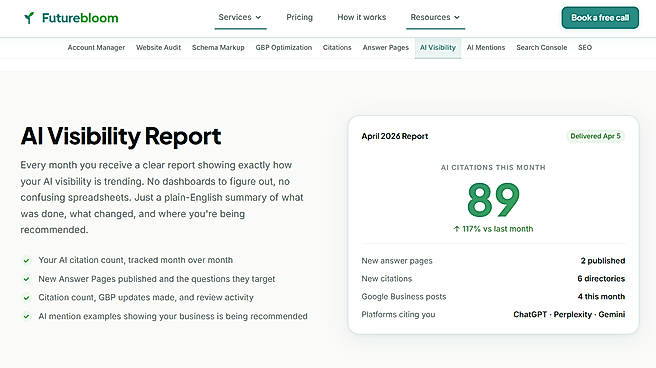The width and height of the screenshot is (656, 368).
Task: Click the New answer pages row label
Action: tap(397, 261)
